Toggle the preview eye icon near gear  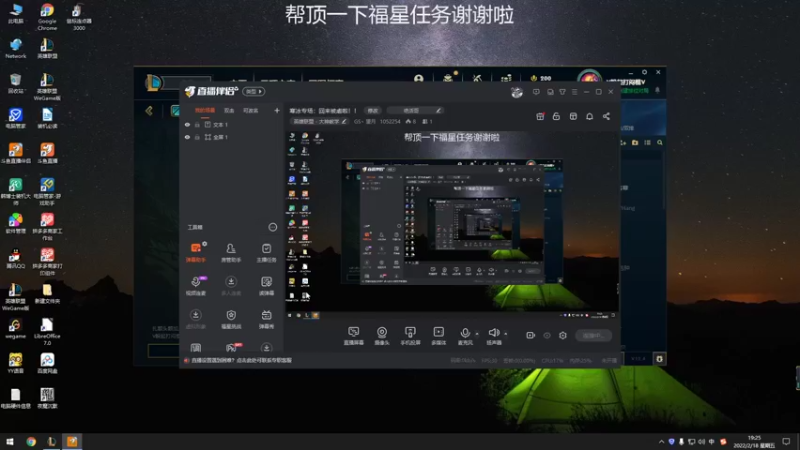click(547, 335)
